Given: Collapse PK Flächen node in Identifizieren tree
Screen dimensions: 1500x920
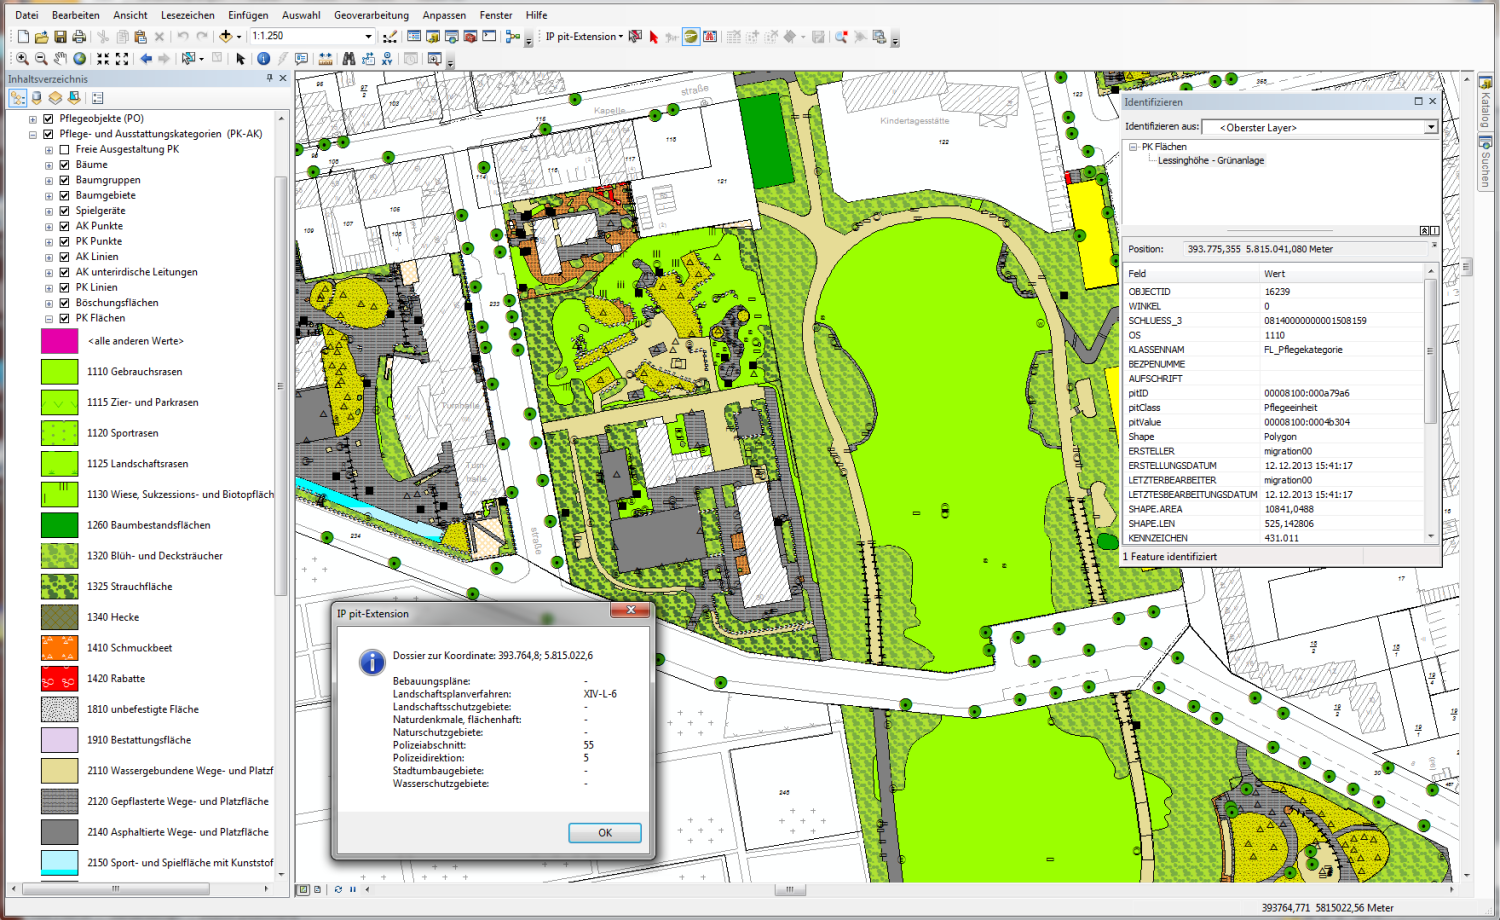Looking at the screenshot, I should 1133,147.
